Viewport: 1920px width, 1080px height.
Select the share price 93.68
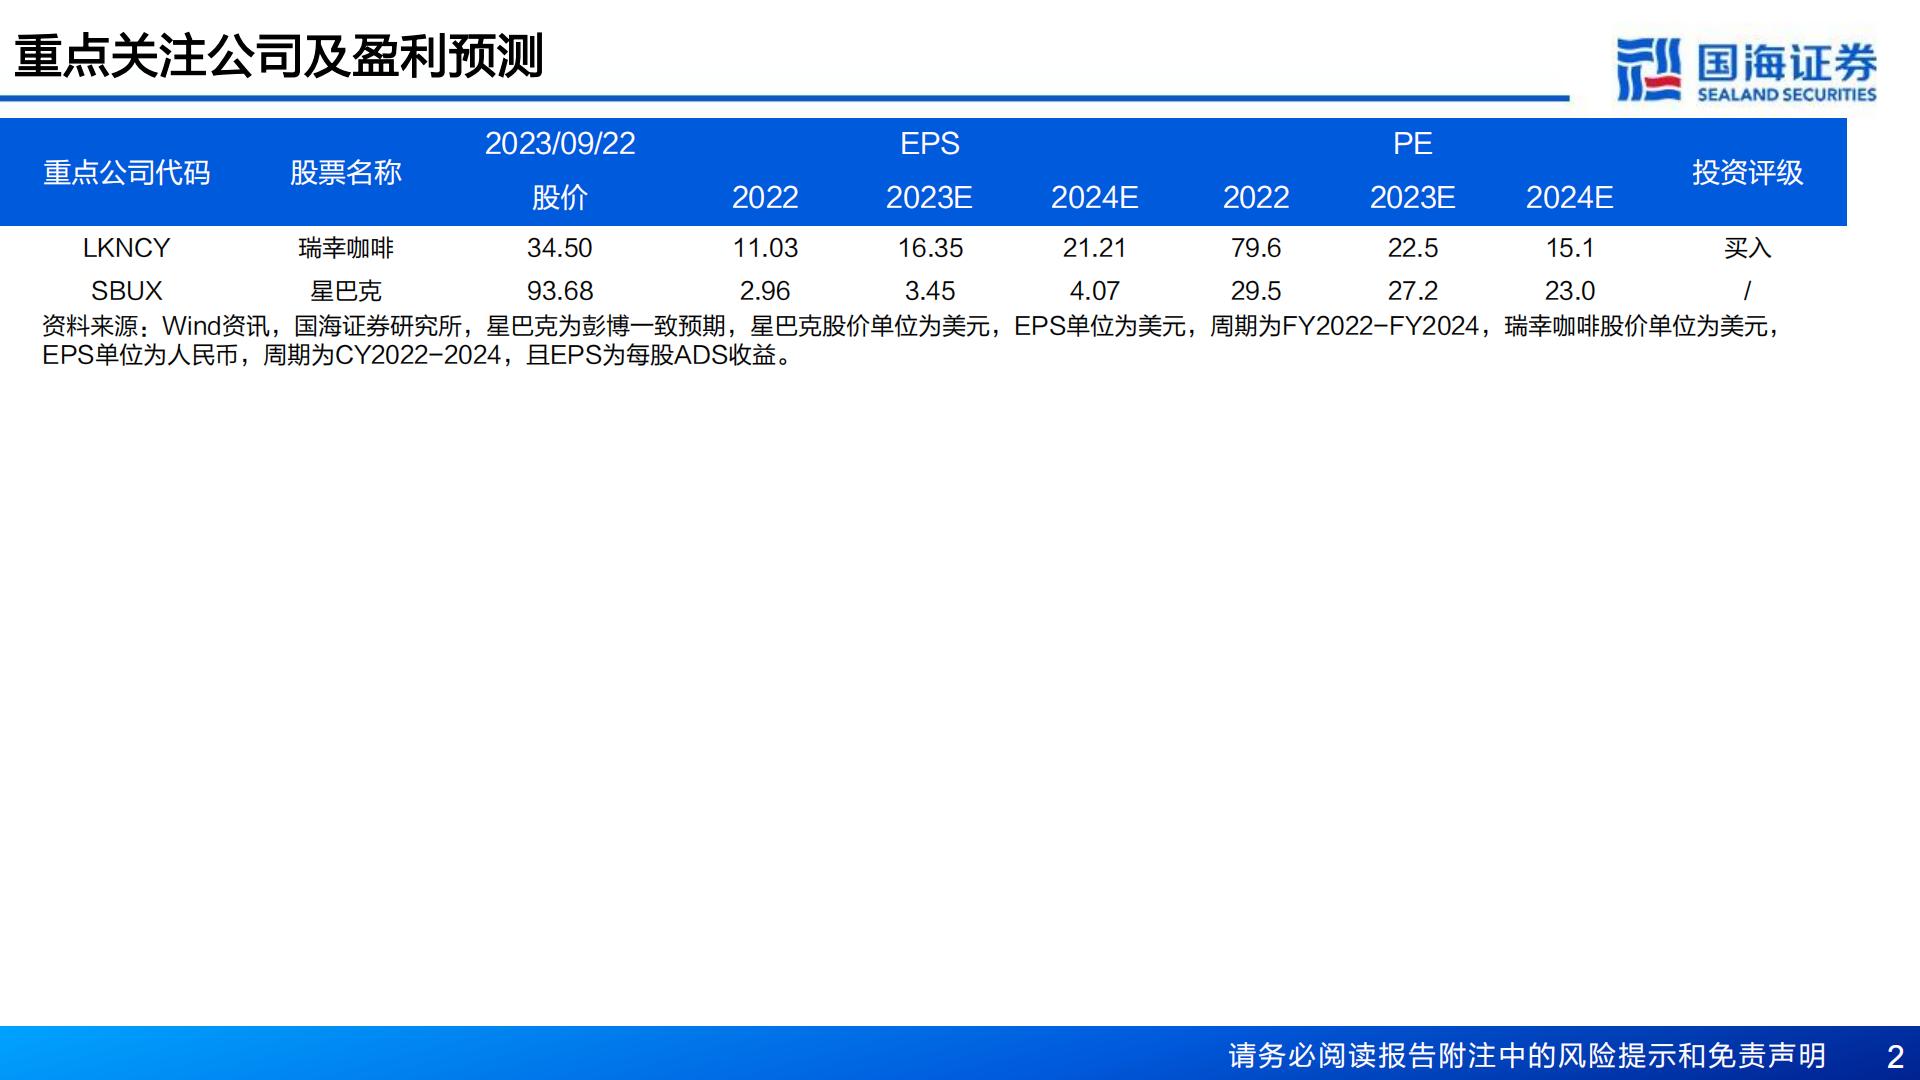(x=560, y=291)
